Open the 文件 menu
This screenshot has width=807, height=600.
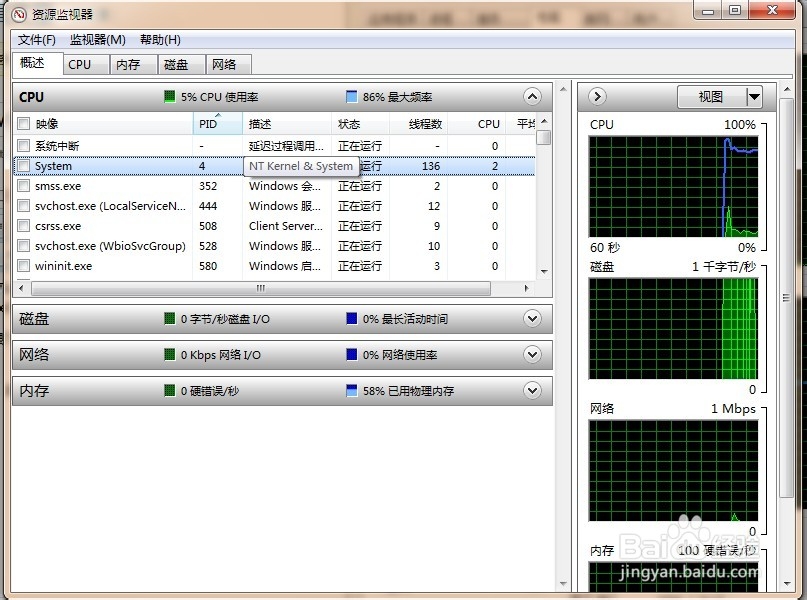pos(36,40)
